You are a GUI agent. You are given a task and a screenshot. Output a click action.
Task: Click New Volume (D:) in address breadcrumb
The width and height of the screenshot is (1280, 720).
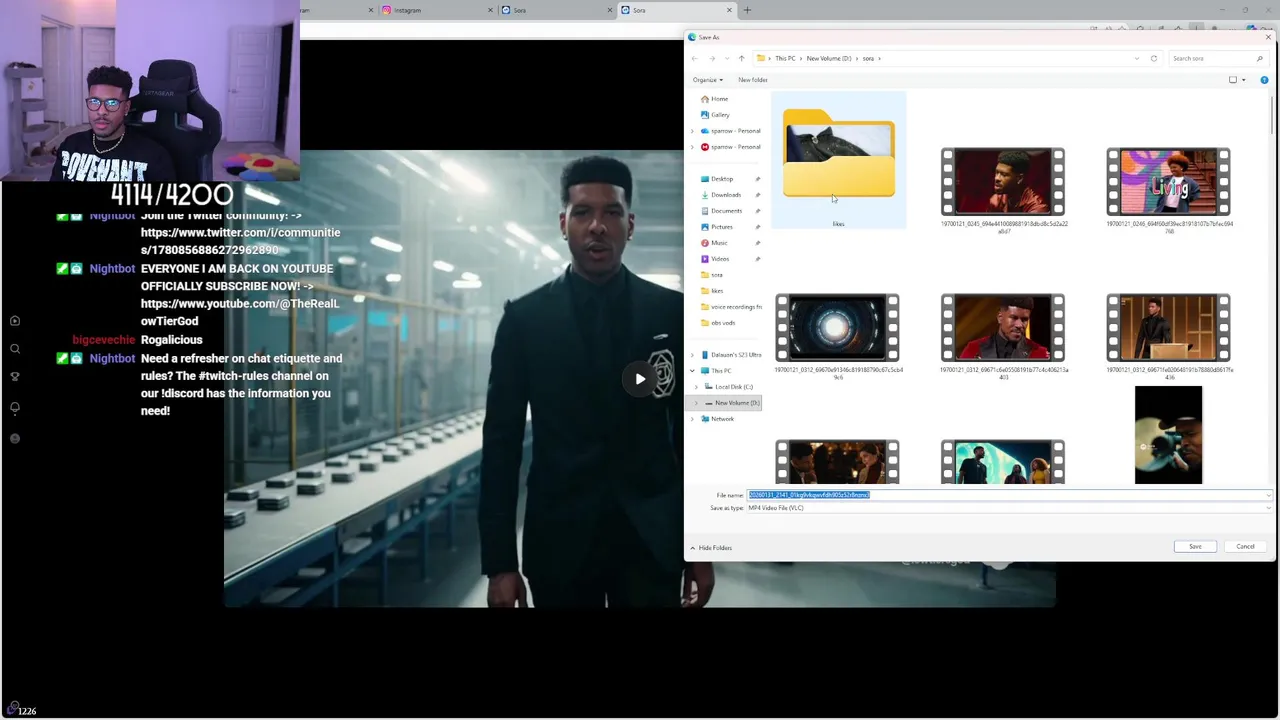coord(829,58)
